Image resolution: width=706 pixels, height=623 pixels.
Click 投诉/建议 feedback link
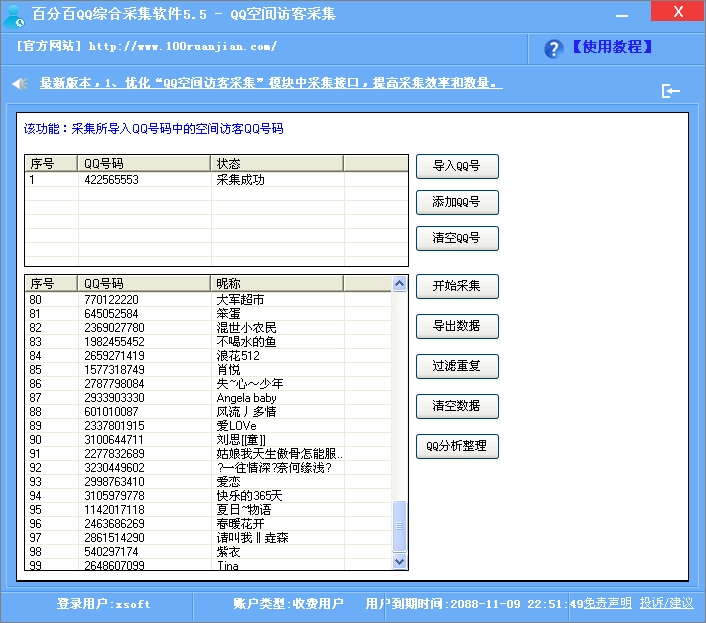[666, 603]
